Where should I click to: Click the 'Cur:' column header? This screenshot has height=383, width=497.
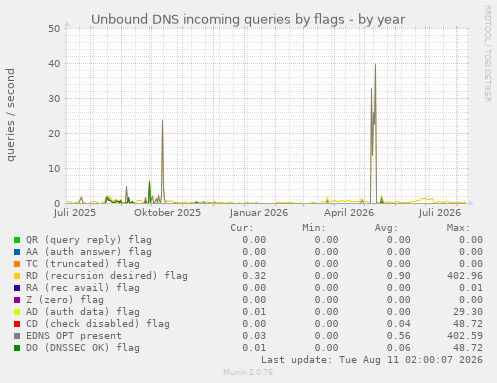(242, 228)
